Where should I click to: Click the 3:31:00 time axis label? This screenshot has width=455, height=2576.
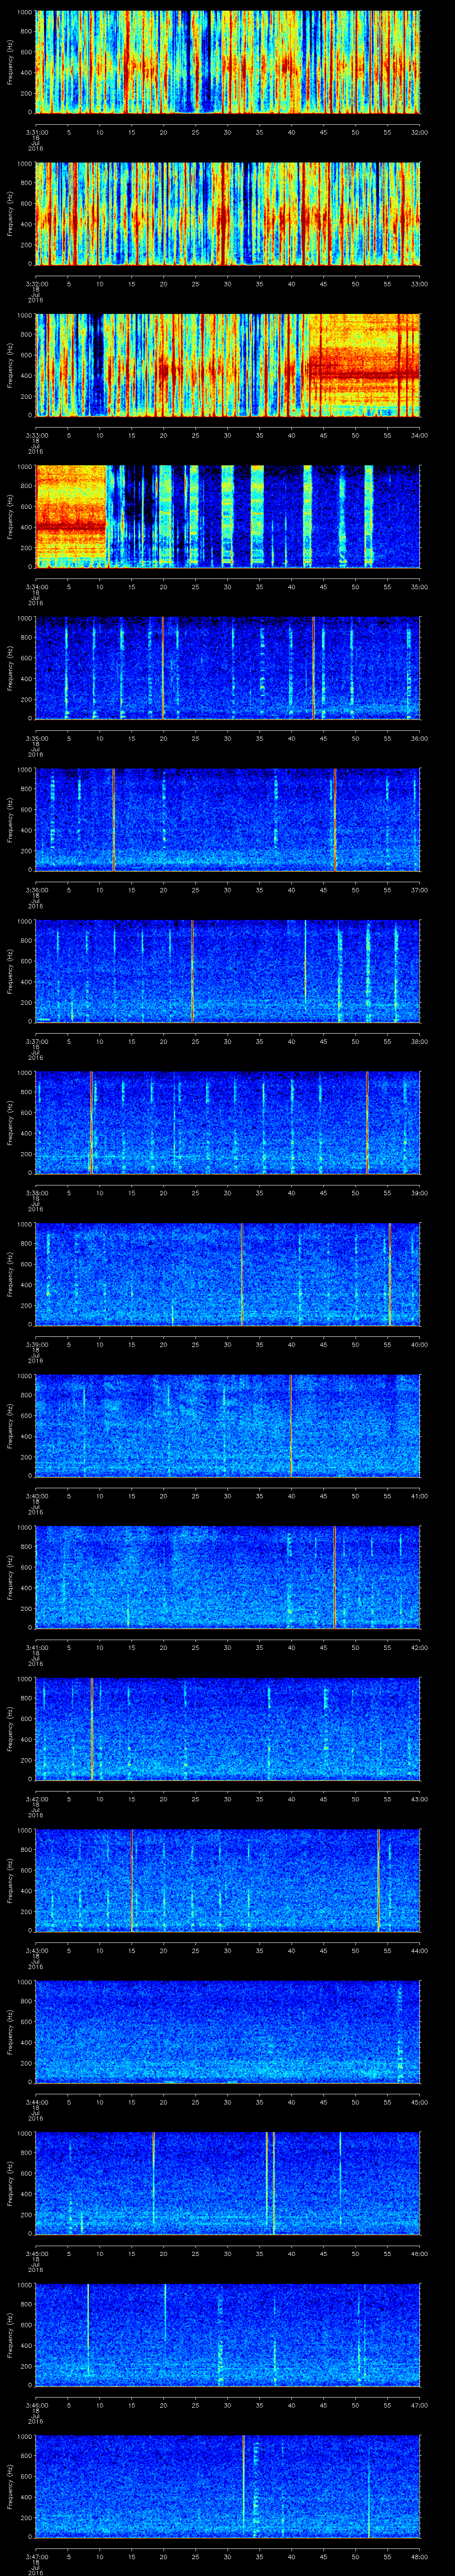[x=37, y=132]
